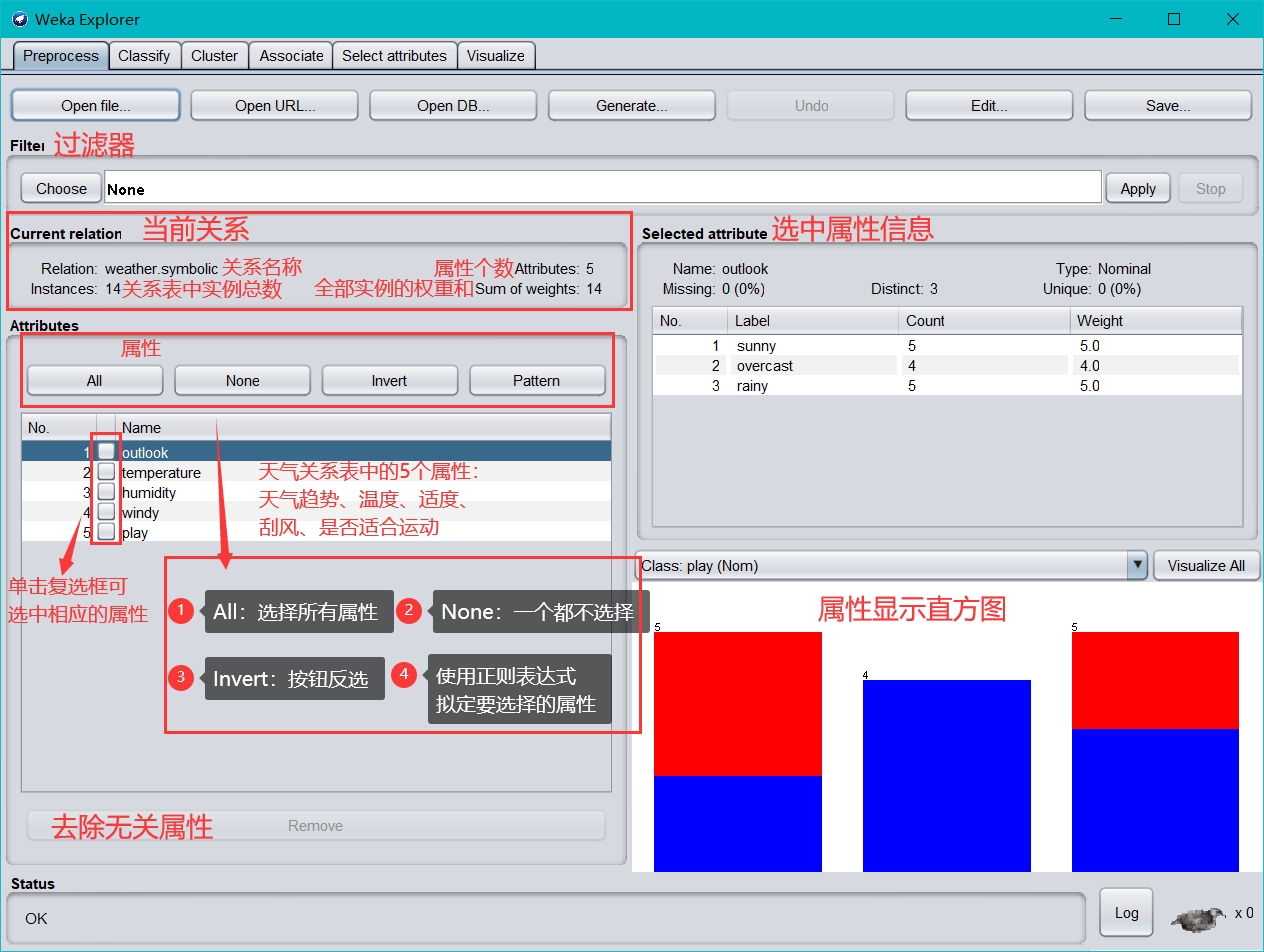The width and height of the screenshot is (1264, 952).
Task: Click the filter name field showing None
Action: coord(603,188)
